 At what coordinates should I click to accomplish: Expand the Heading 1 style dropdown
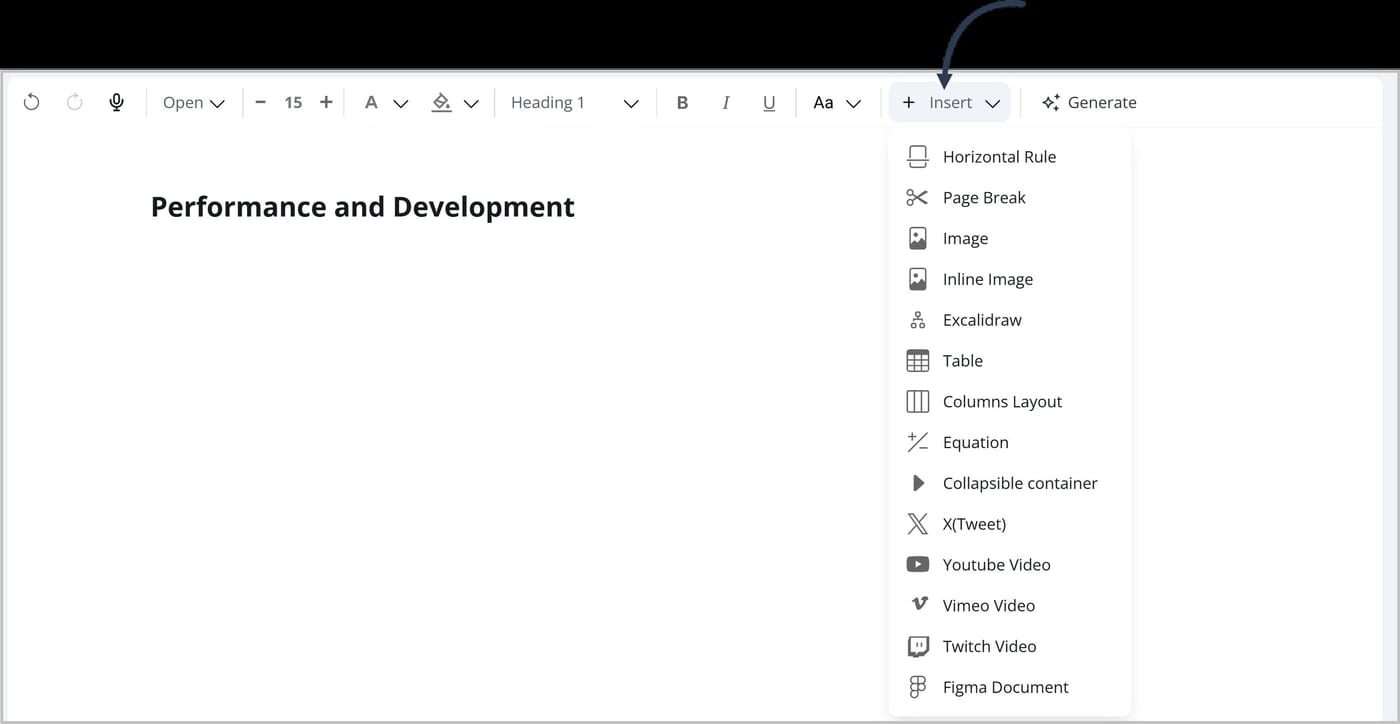(x=575, y=102)
